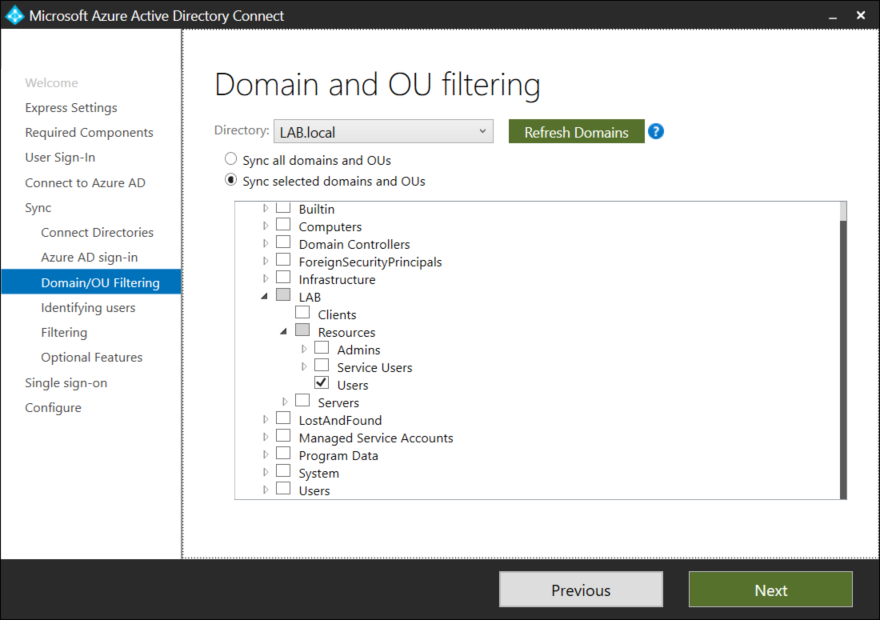The width and height of the screenshot is (880, 620).
Task: Expand the Builtin tree node
Action: [x=265, y=208]
